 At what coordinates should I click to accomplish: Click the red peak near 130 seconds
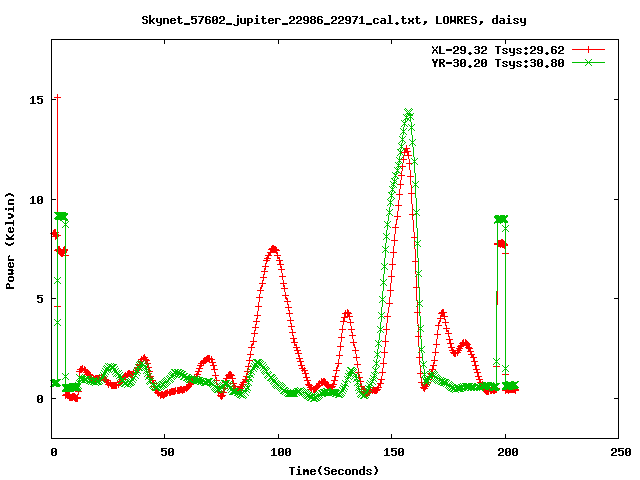pyautogui.click(x=347, y=313)
